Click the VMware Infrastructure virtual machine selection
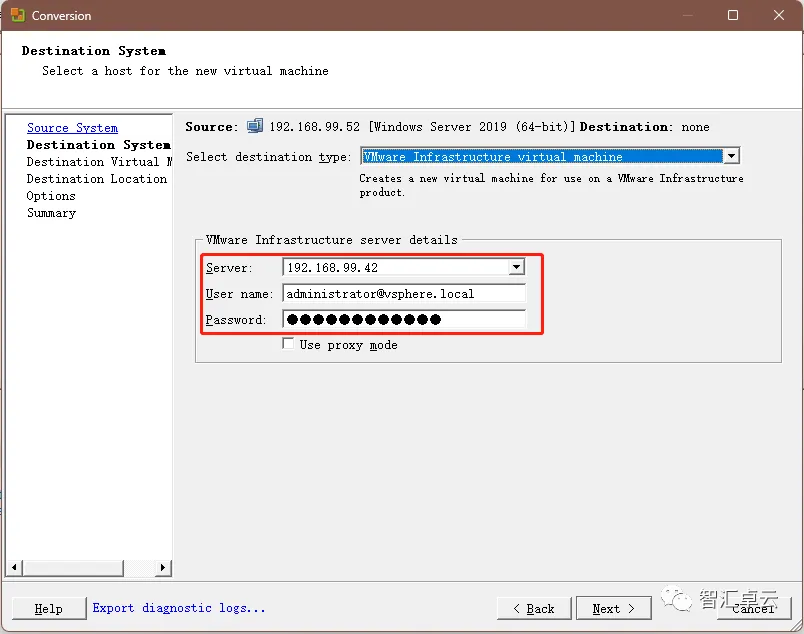This screenshot has height=634, width=804. [541, 156]
